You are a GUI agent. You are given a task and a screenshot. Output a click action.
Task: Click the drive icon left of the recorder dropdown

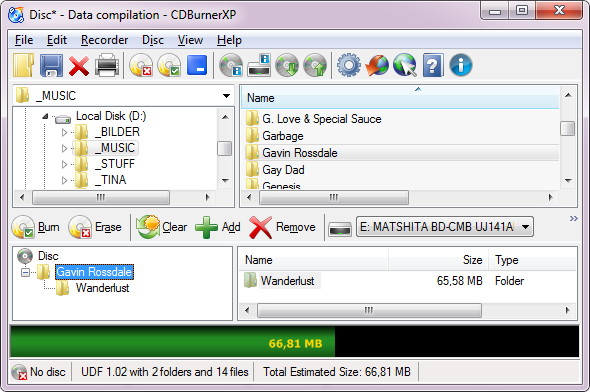340,228
